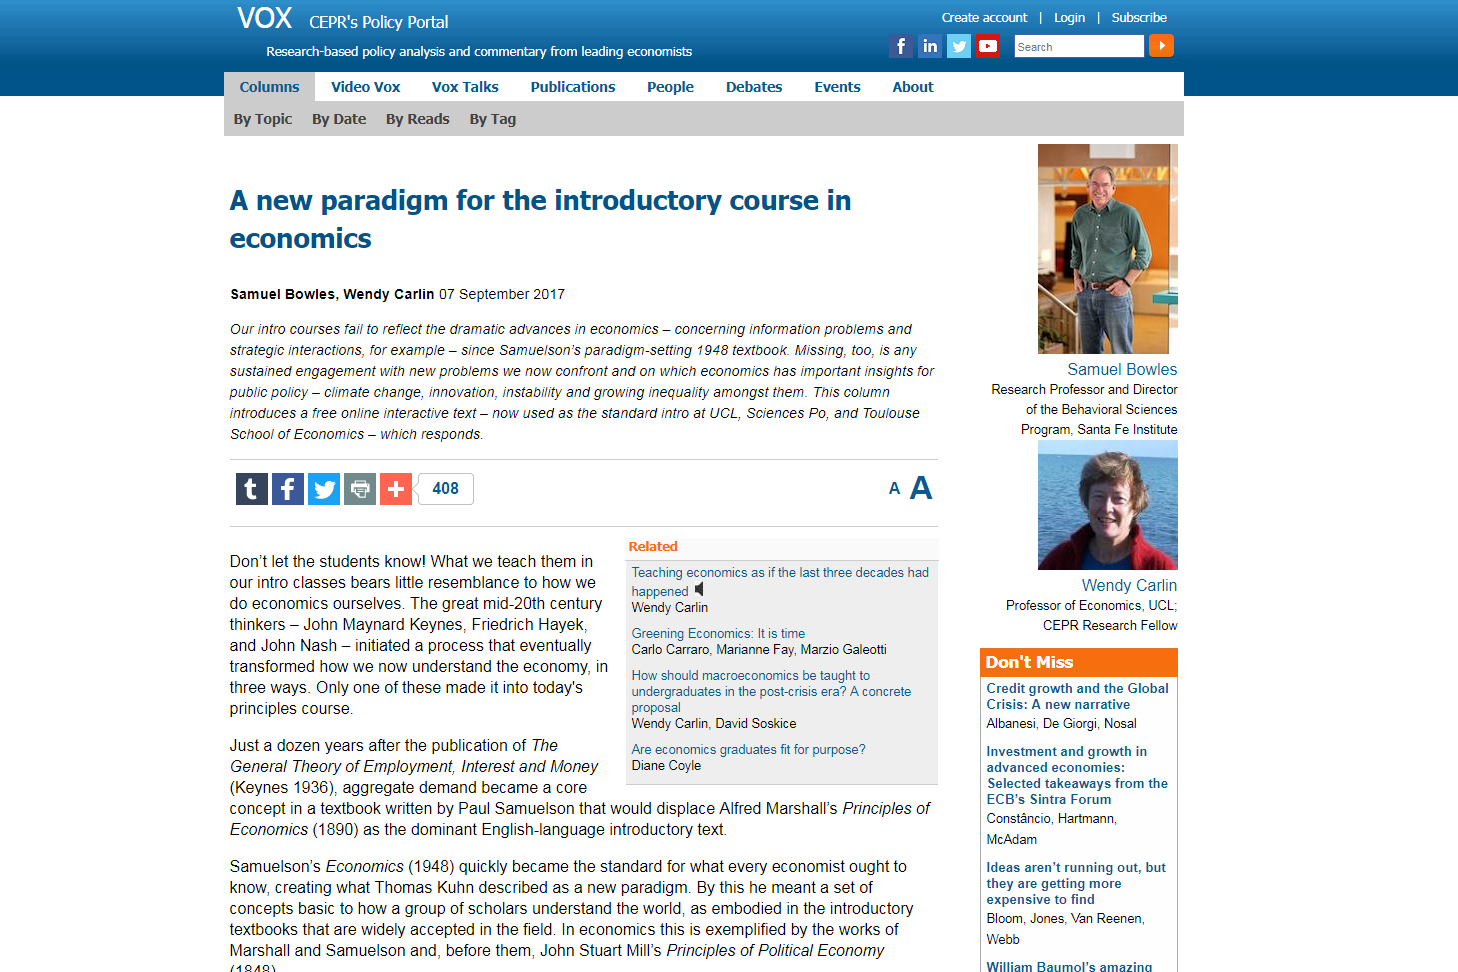Open 'William Baumol's amazing' link

1069,966
